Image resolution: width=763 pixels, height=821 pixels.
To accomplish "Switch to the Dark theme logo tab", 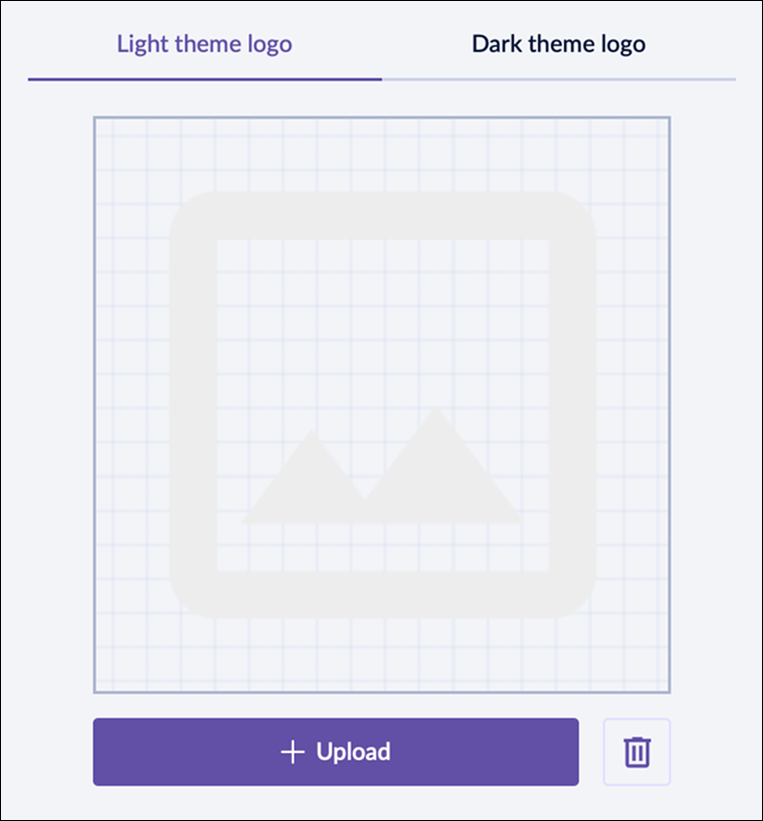I will pyautogui.click(x=558, y=44).
